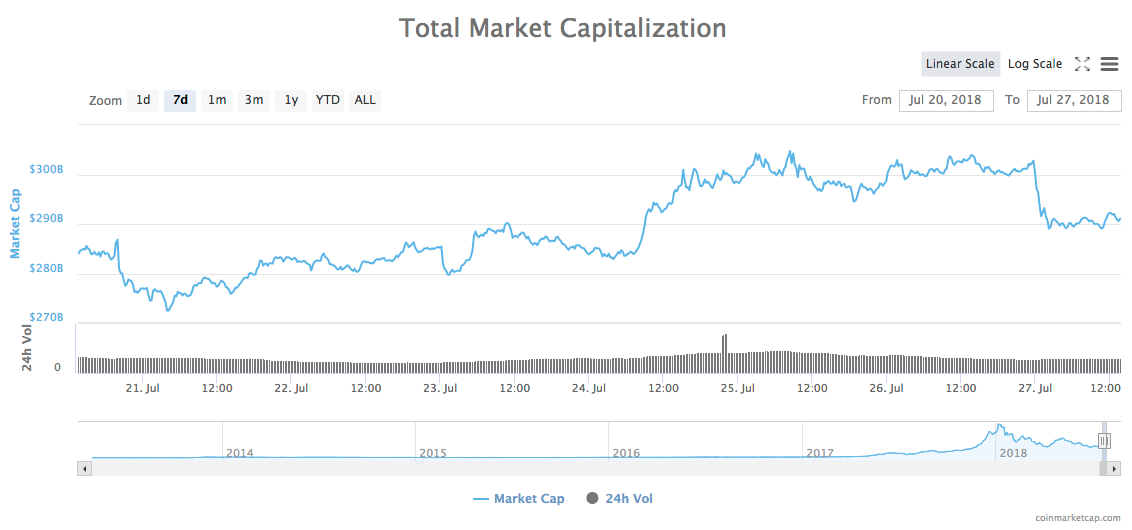Open the coinmarketcap.com credit link

pos(1078,518)
